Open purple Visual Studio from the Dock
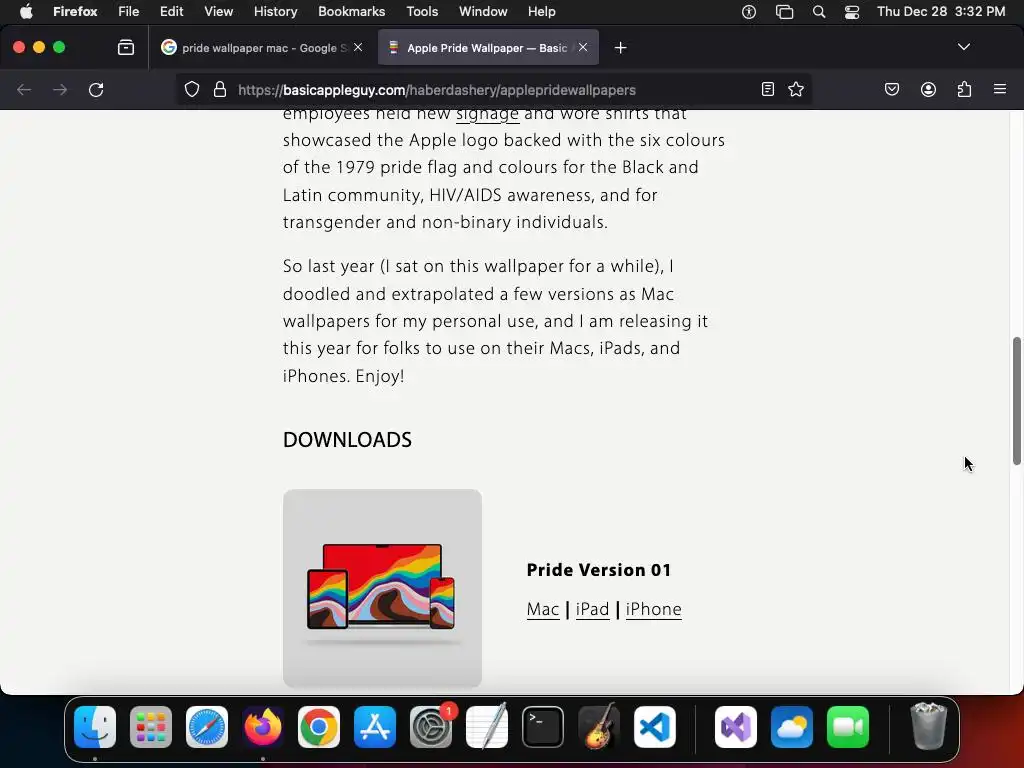Image resolution: width=1024 pixels, height=768 pixels. click(x=736, y=727)
